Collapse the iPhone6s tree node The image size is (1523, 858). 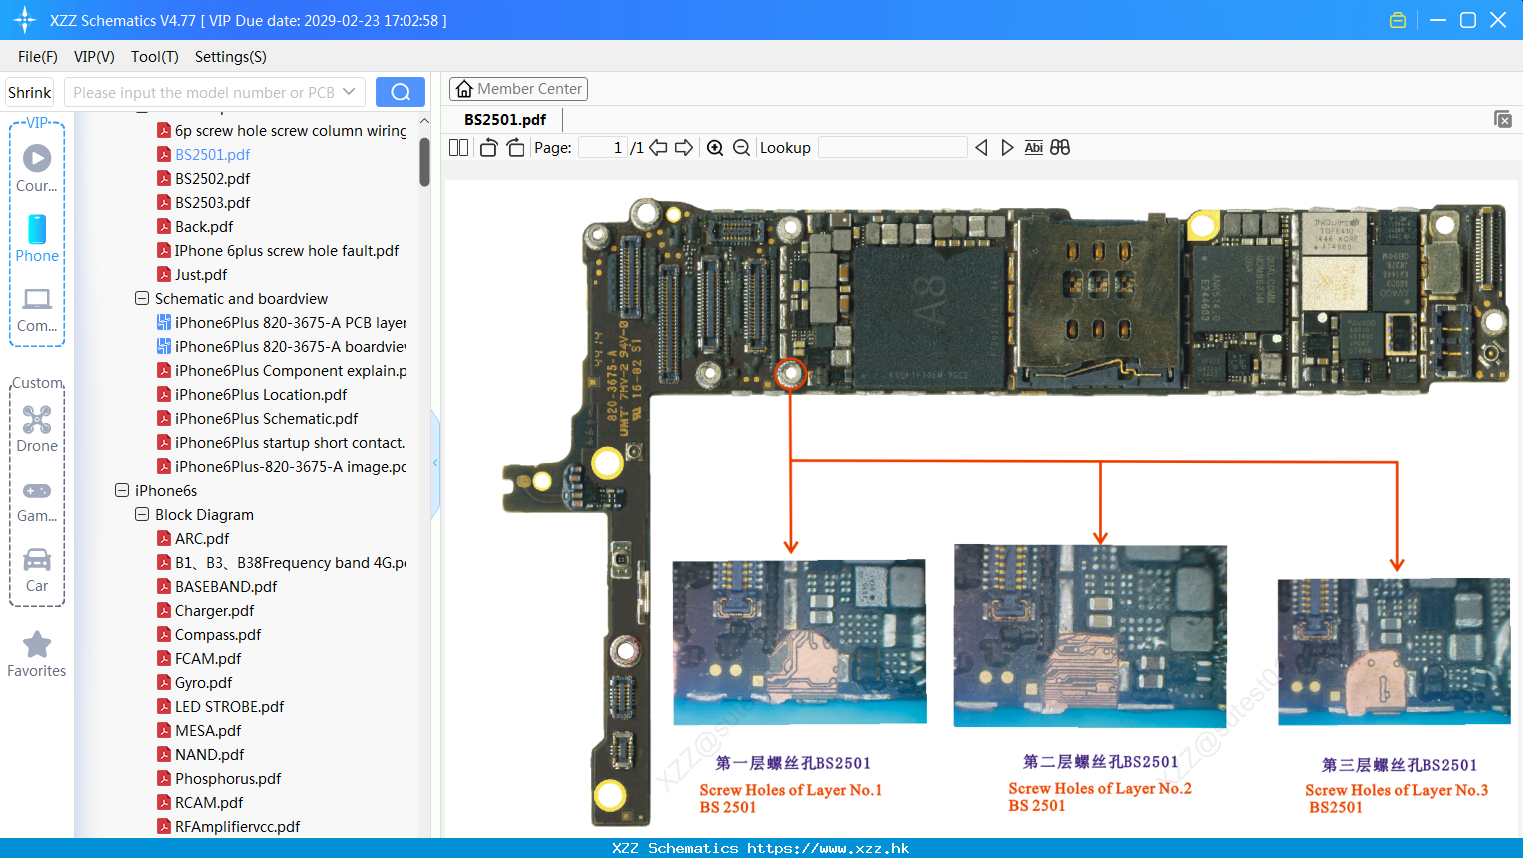(x=122, y=490)
